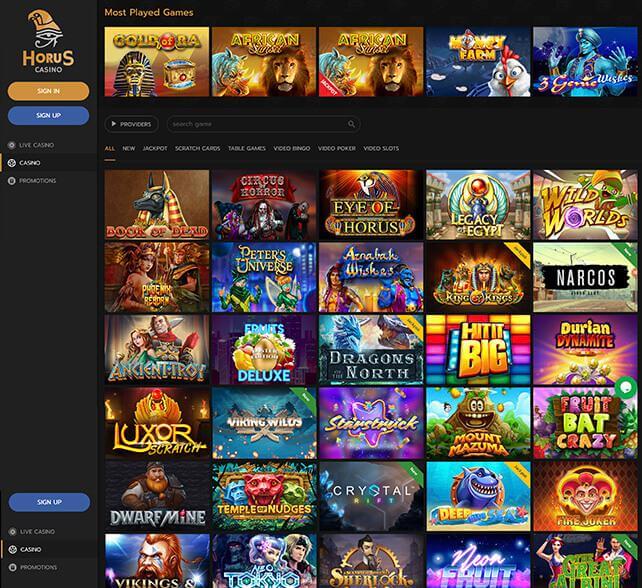Viewport: 642px width, 588px height.
Task: Open Deep Blue Sea game
Action: click(478, 496)
